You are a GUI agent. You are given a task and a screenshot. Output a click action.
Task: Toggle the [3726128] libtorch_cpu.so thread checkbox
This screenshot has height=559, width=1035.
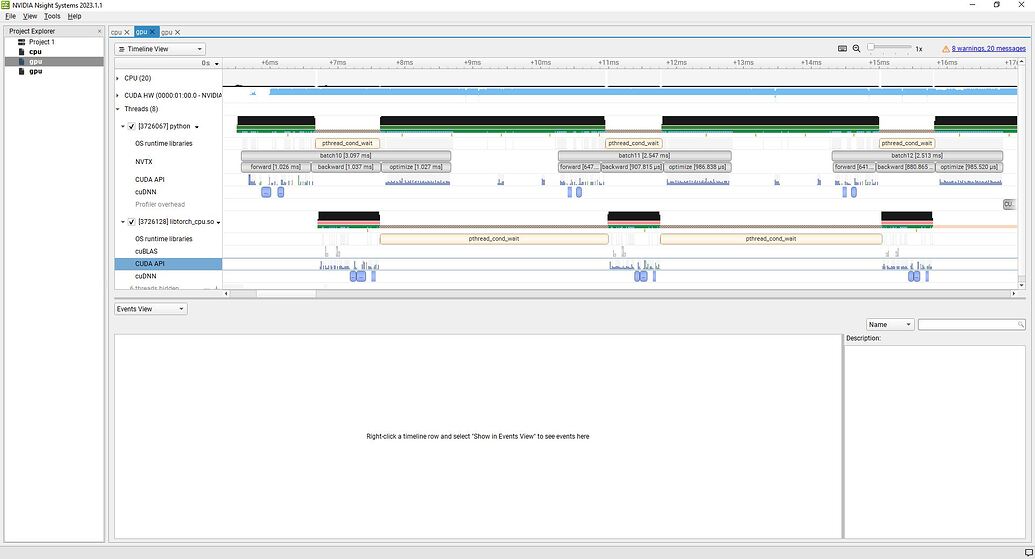(131, 222)
